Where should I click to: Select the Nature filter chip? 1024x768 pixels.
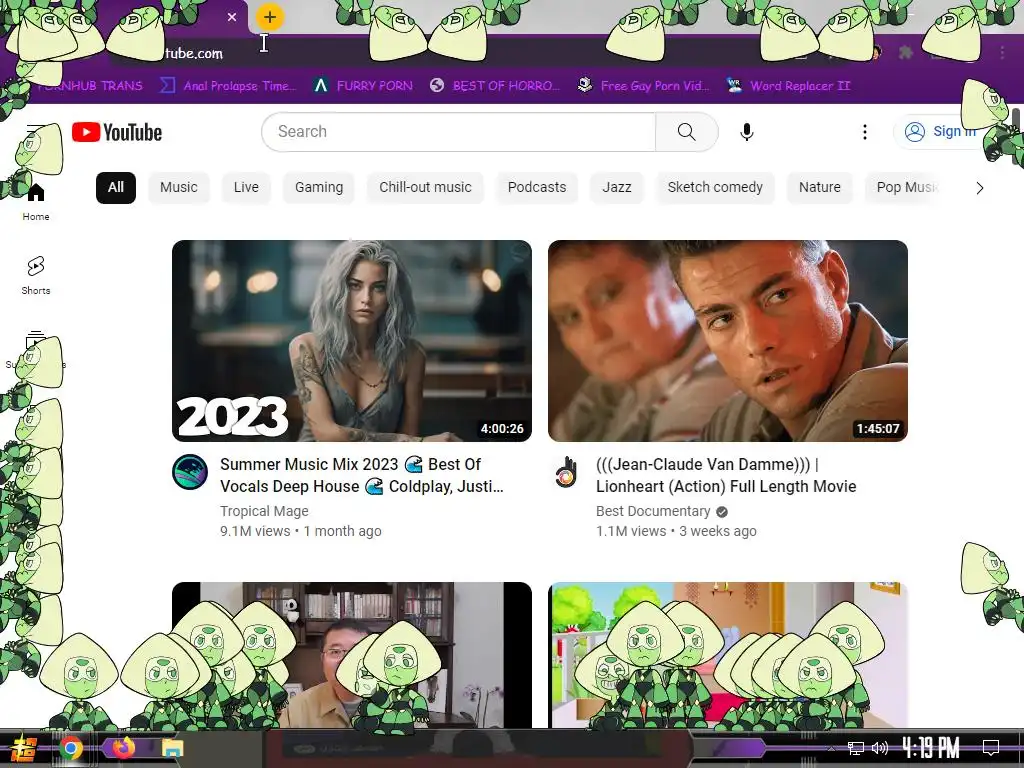pyautogui.click(x=820, y=187)
